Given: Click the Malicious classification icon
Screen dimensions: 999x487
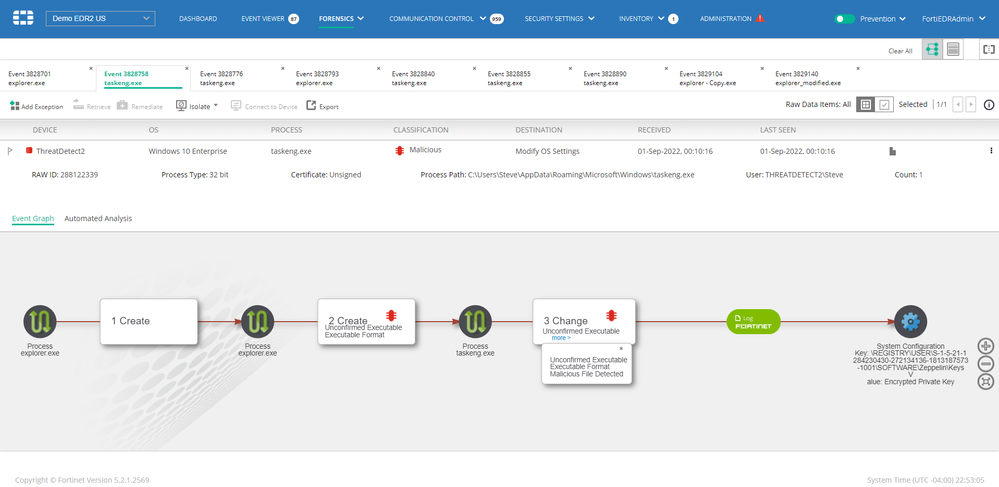Looking at the screenshot, I should 399,150.
